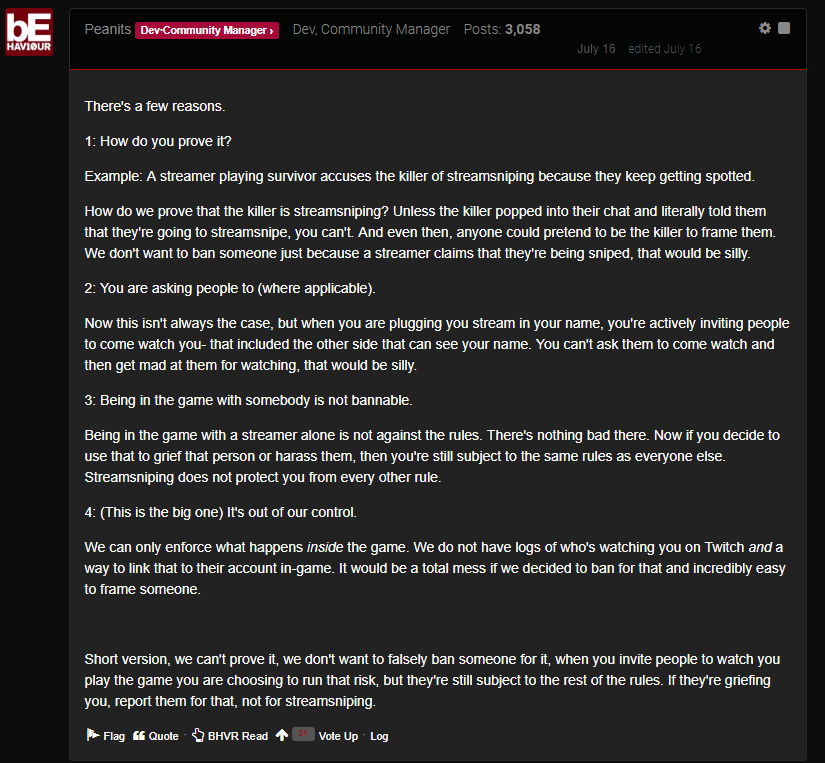View the edited July 16 history
Screen dimensions: 825x763
665,49
